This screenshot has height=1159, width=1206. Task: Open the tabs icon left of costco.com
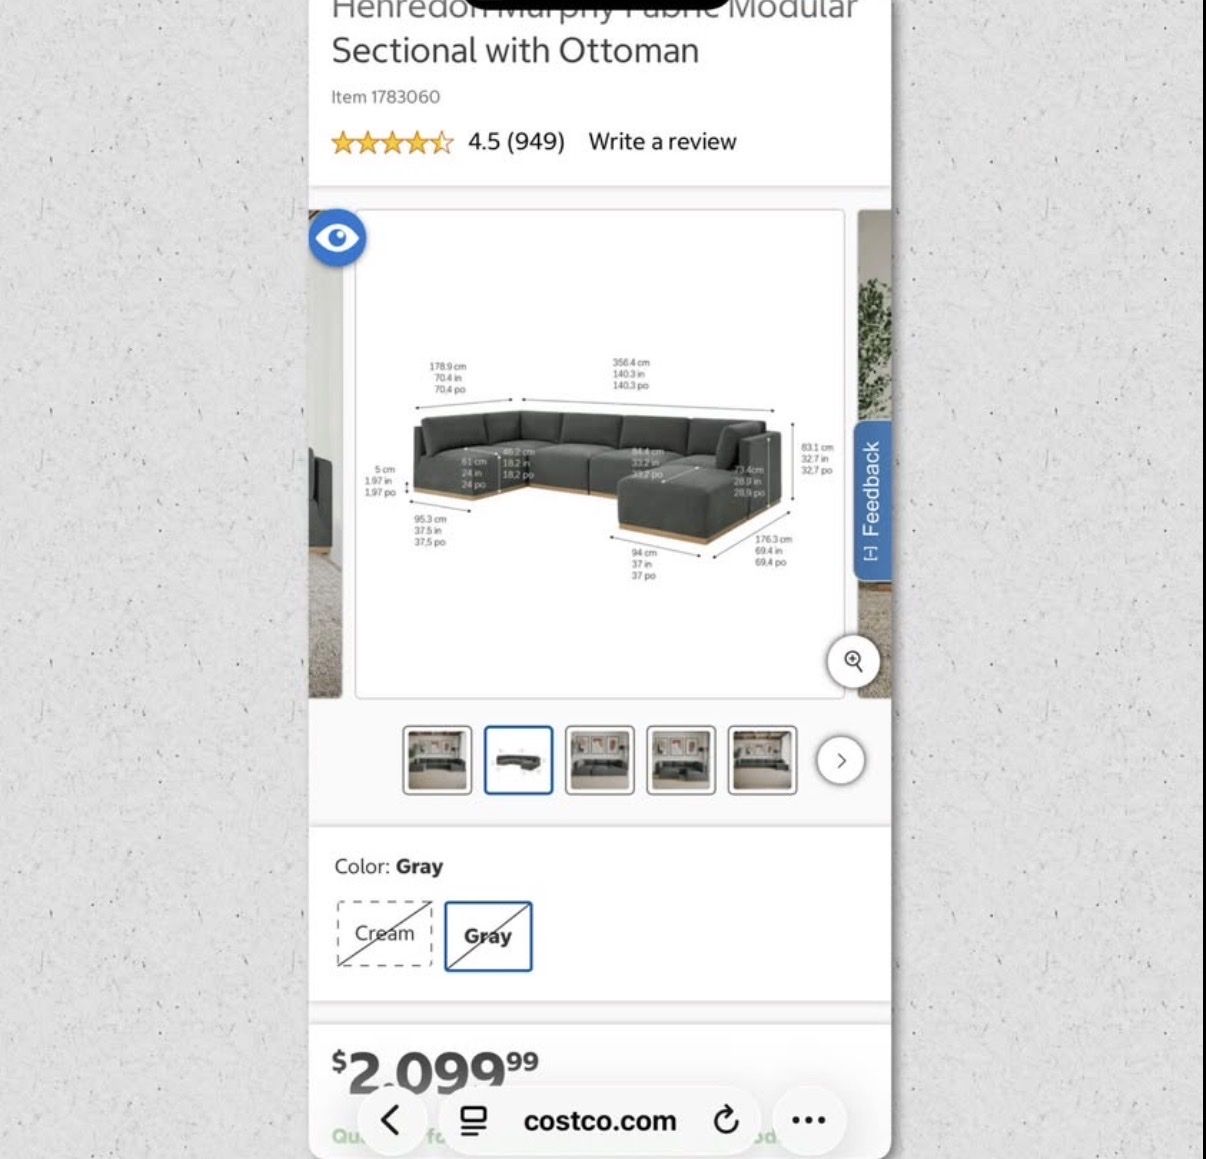(x=473, y=1121)
